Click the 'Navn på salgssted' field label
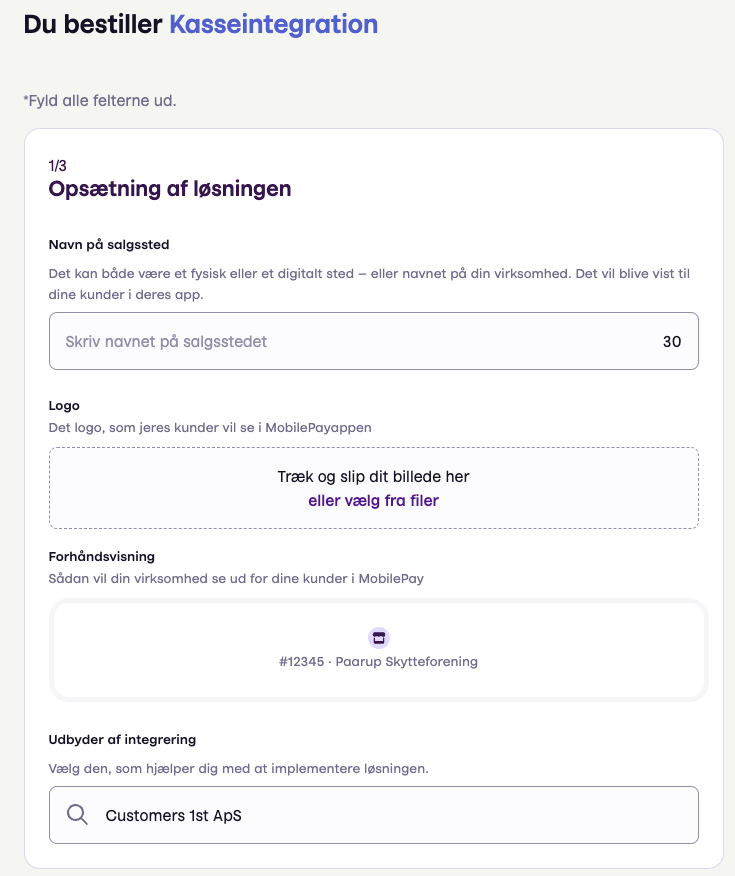735x876 pixels. click(x=109, y=245)
